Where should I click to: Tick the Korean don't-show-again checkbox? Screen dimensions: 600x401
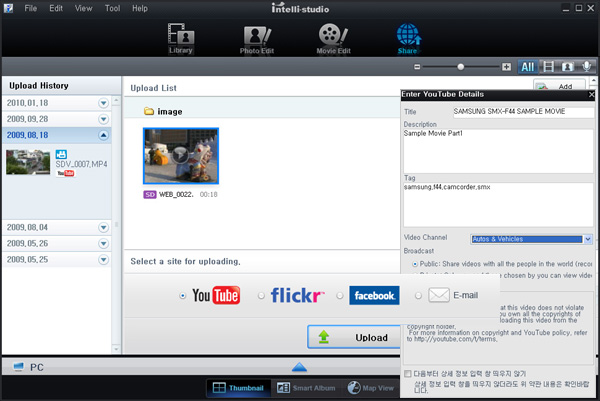[408, 373]
